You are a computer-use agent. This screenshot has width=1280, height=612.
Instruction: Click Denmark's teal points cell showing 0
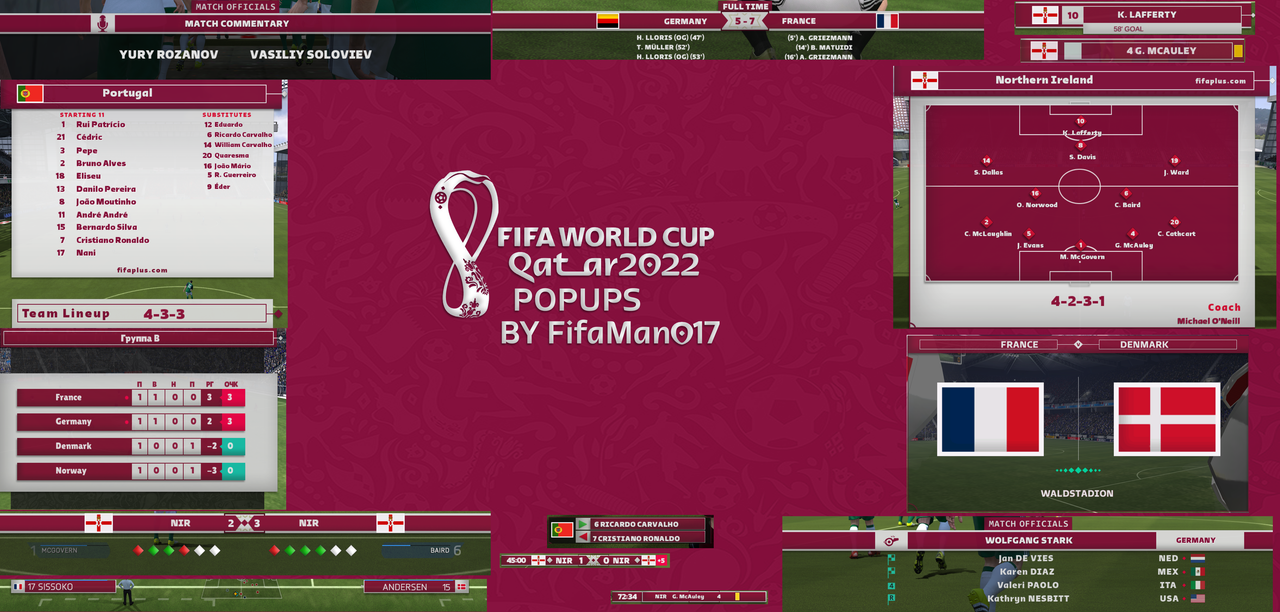coord(233,446)
